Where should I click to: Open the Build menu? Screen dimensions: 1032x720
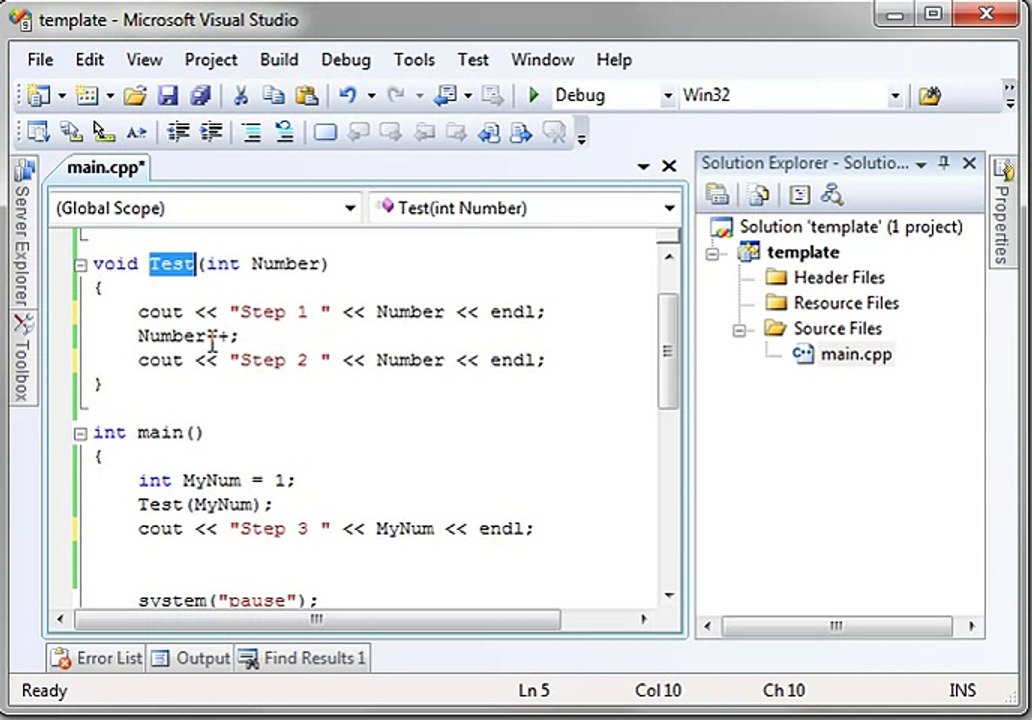point(279,60)
